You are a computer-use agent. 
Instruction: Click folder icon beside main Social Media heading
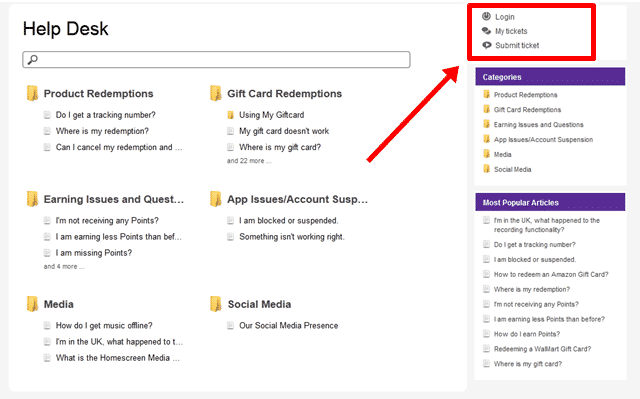(216, 304)
